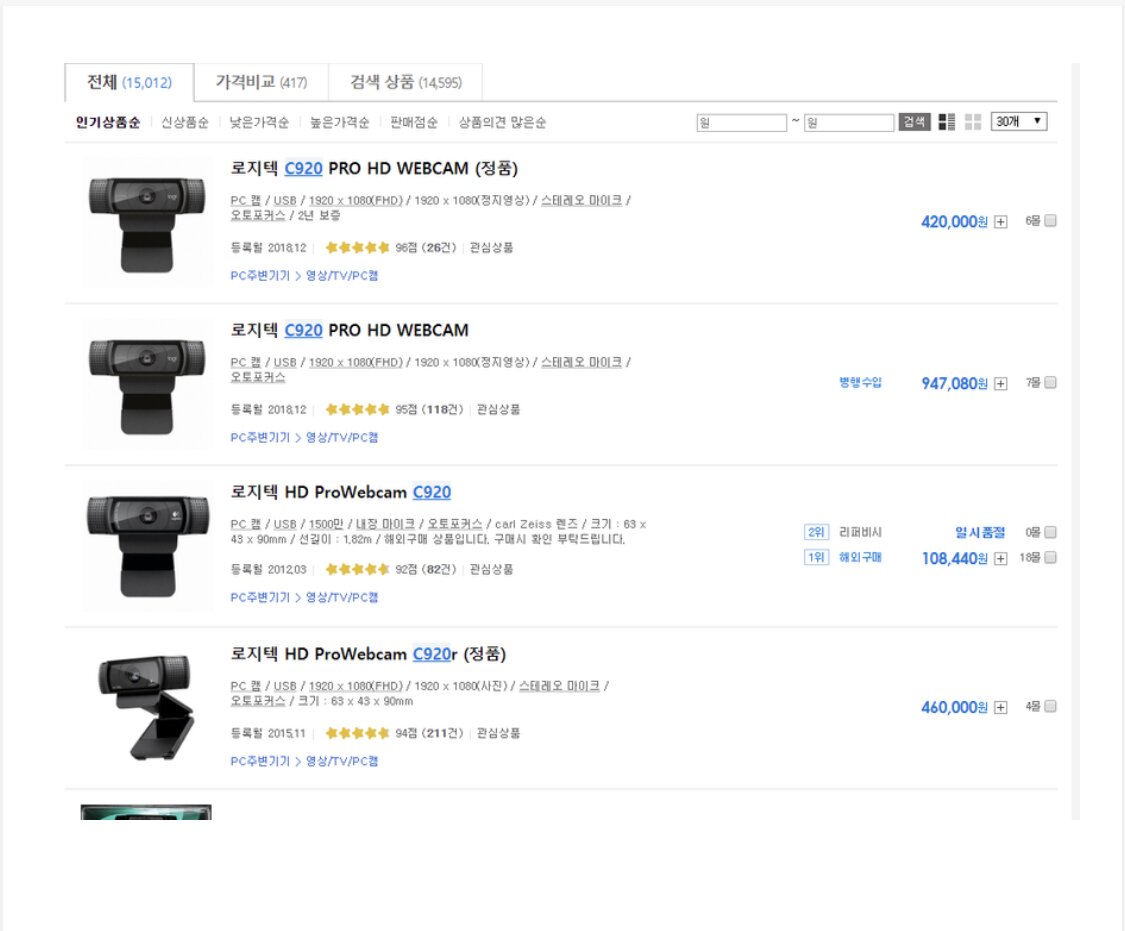
Task: Switch to grid view icon
Action: click(x=973, y=122)
